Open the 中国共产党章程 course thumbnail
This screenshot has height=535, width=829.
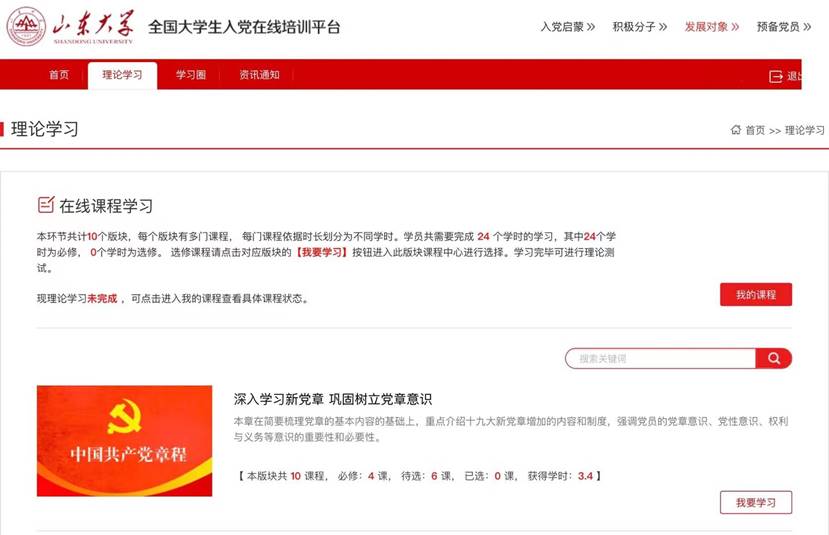124,441
